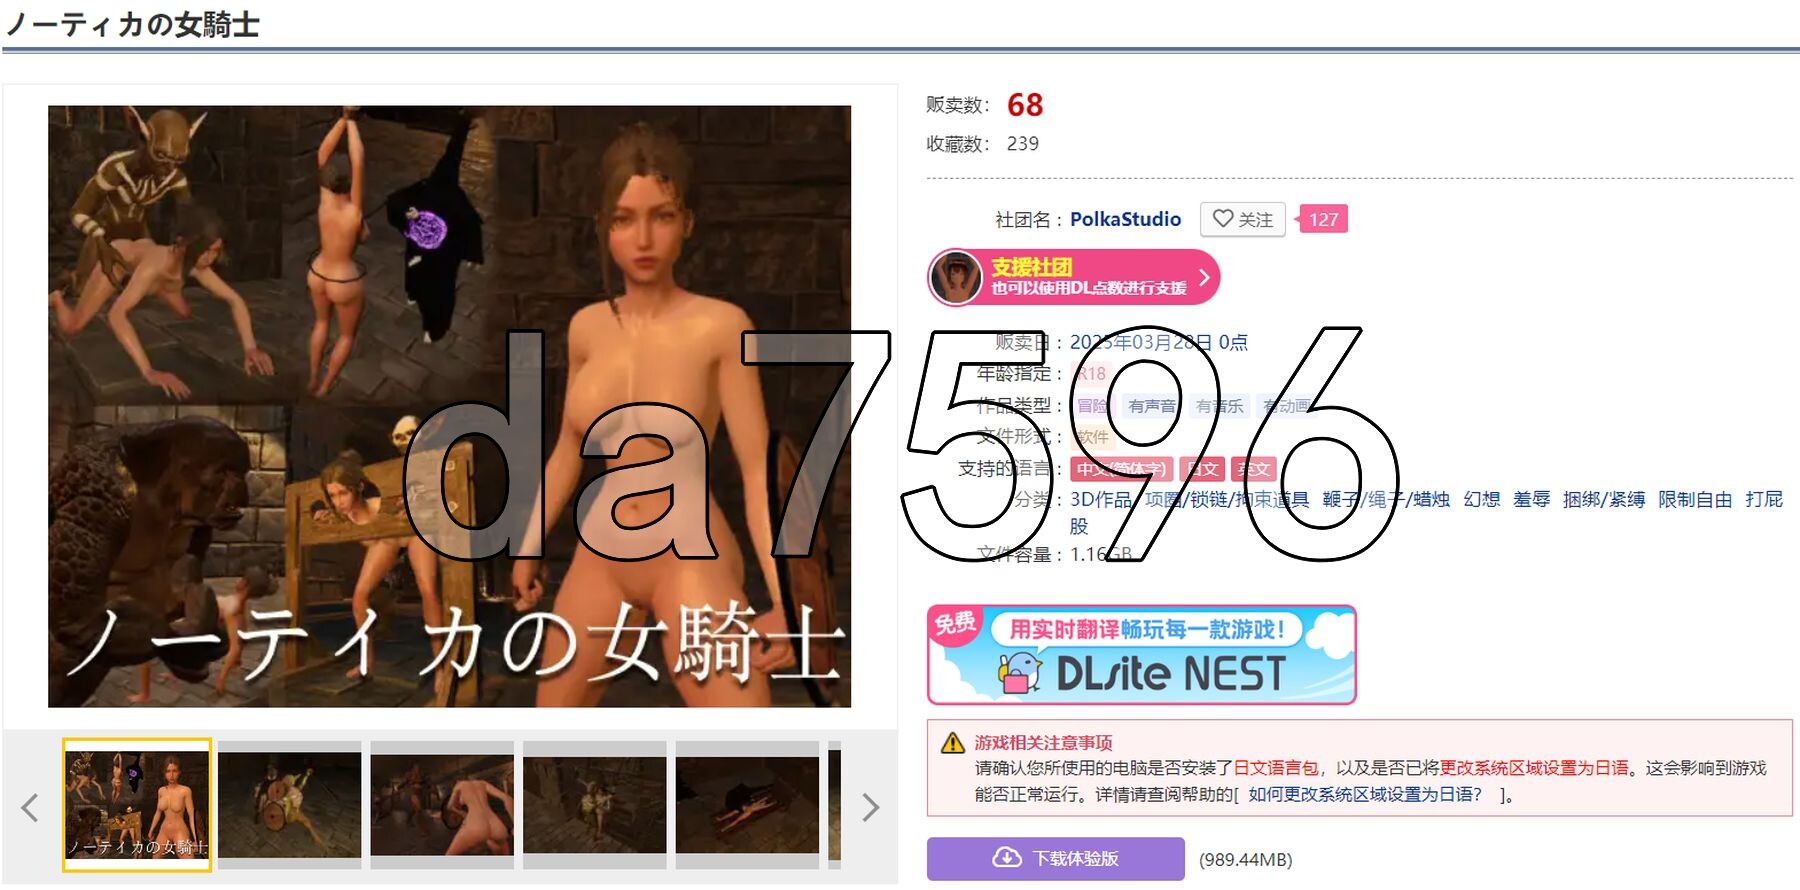Open the 支援社团 support circle banner
This screenshot has height=890, width=1800.
click(x=1074, y=277)
